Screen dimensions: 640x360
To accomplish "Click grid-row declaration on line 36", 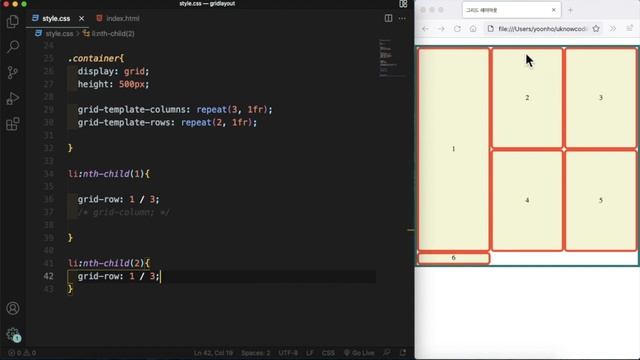I will (x=118, y=200).
